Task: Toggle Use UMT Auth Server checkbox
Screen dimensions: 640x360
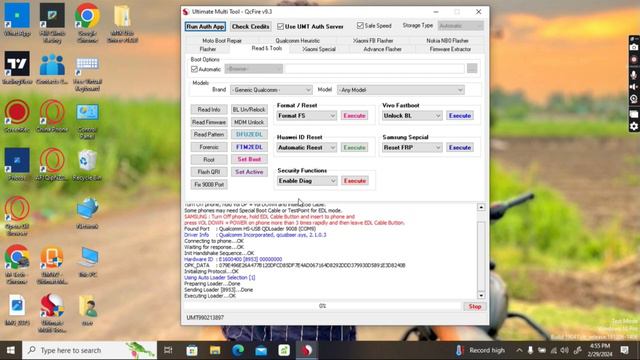Action: [280, 26]
